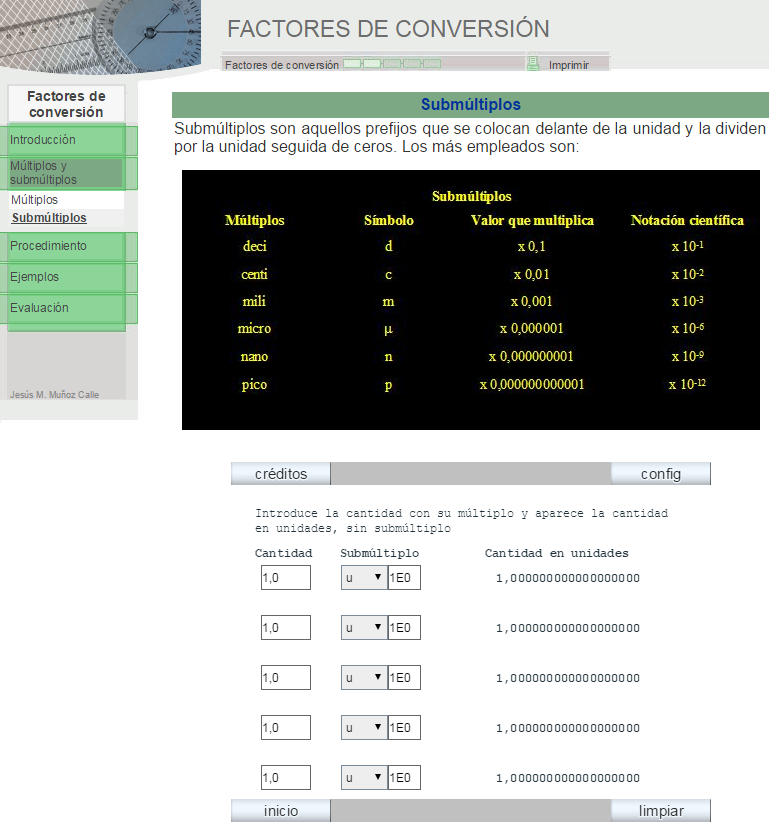Click the first row Cantidad input field
Screen dimensions: 769x838
285,578
